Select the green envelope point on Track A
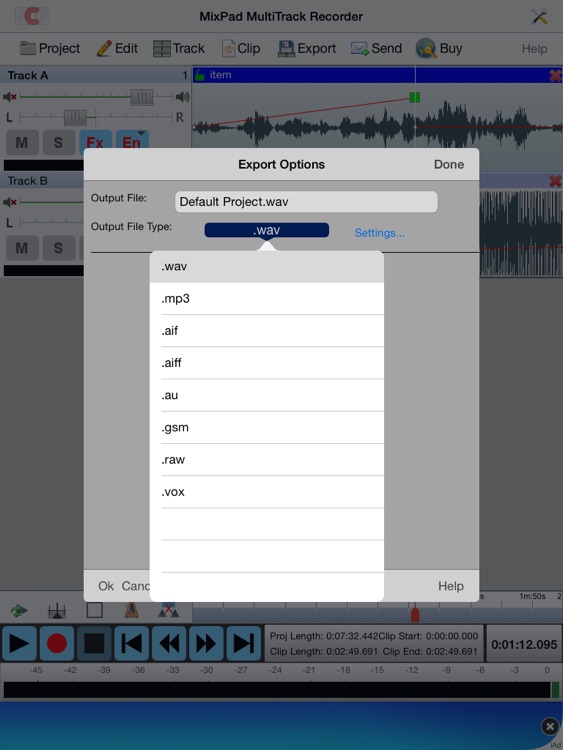The height and width of the screenshot is (750, 563). point(415,98)
